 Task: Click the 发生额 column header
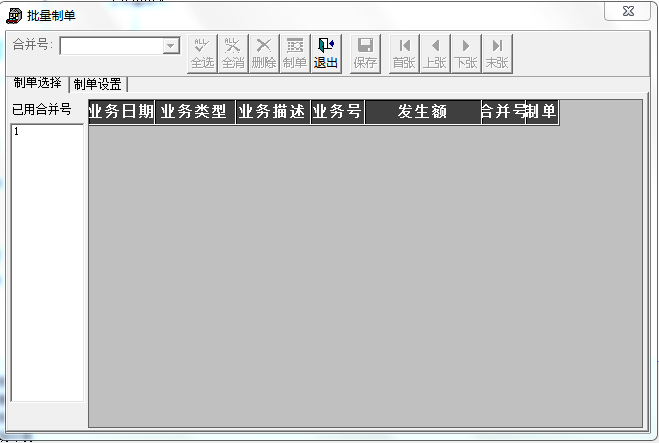point(423,112)
